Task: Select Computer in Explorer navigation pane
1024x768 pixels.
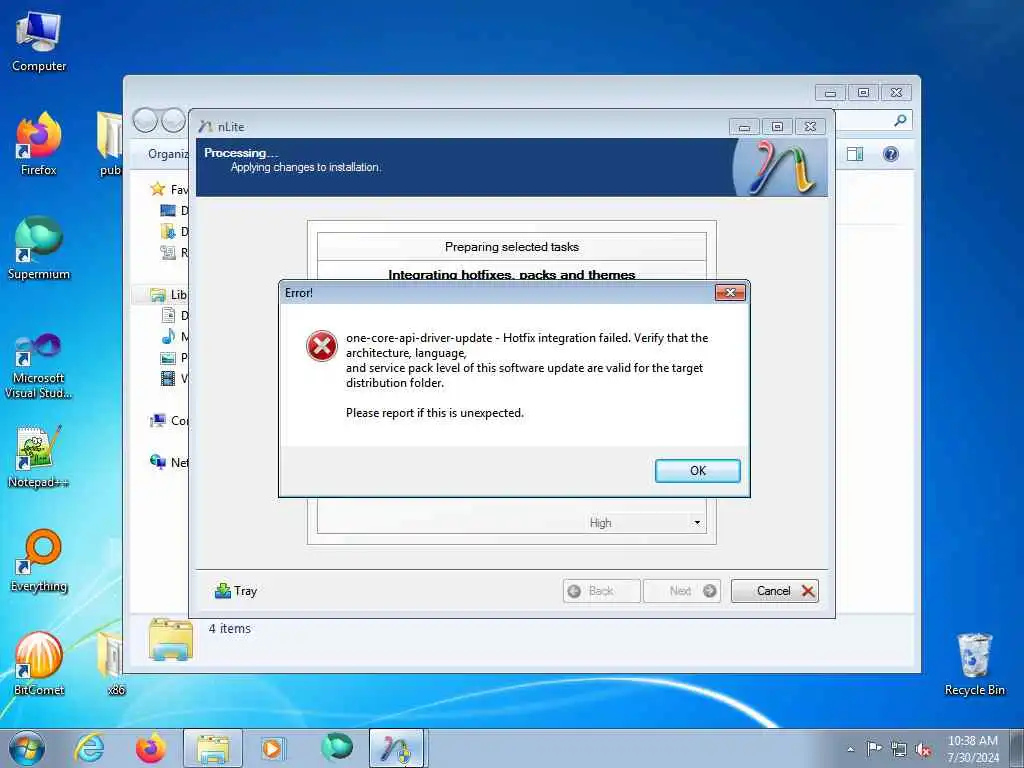Action: (x=169, y=421)
